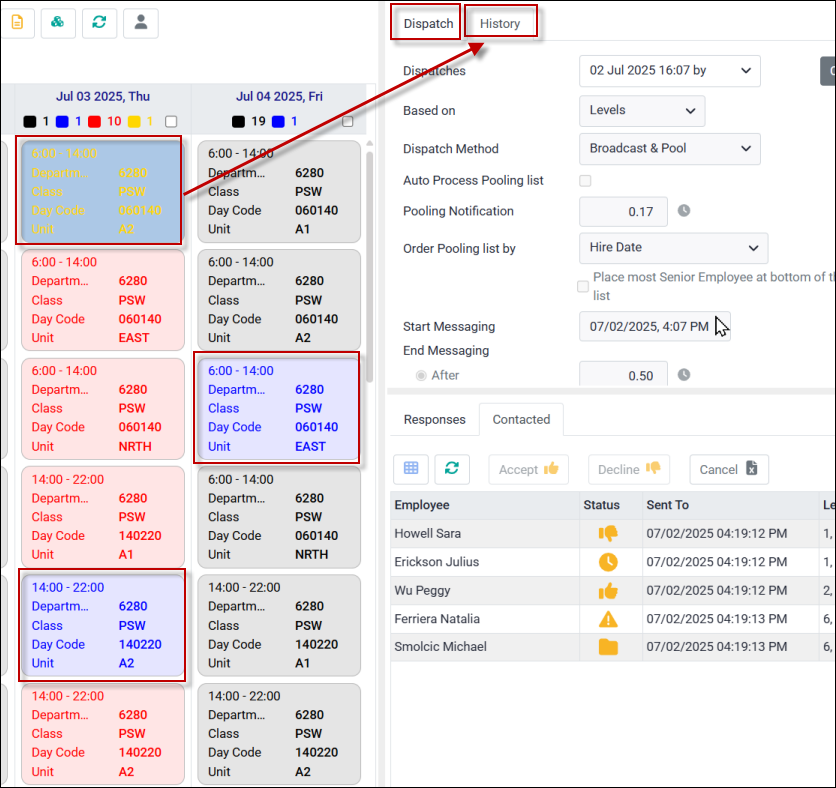Select the Howell Sara employee row
This screenshot has width=836, height=788.
tap(613, 534)
